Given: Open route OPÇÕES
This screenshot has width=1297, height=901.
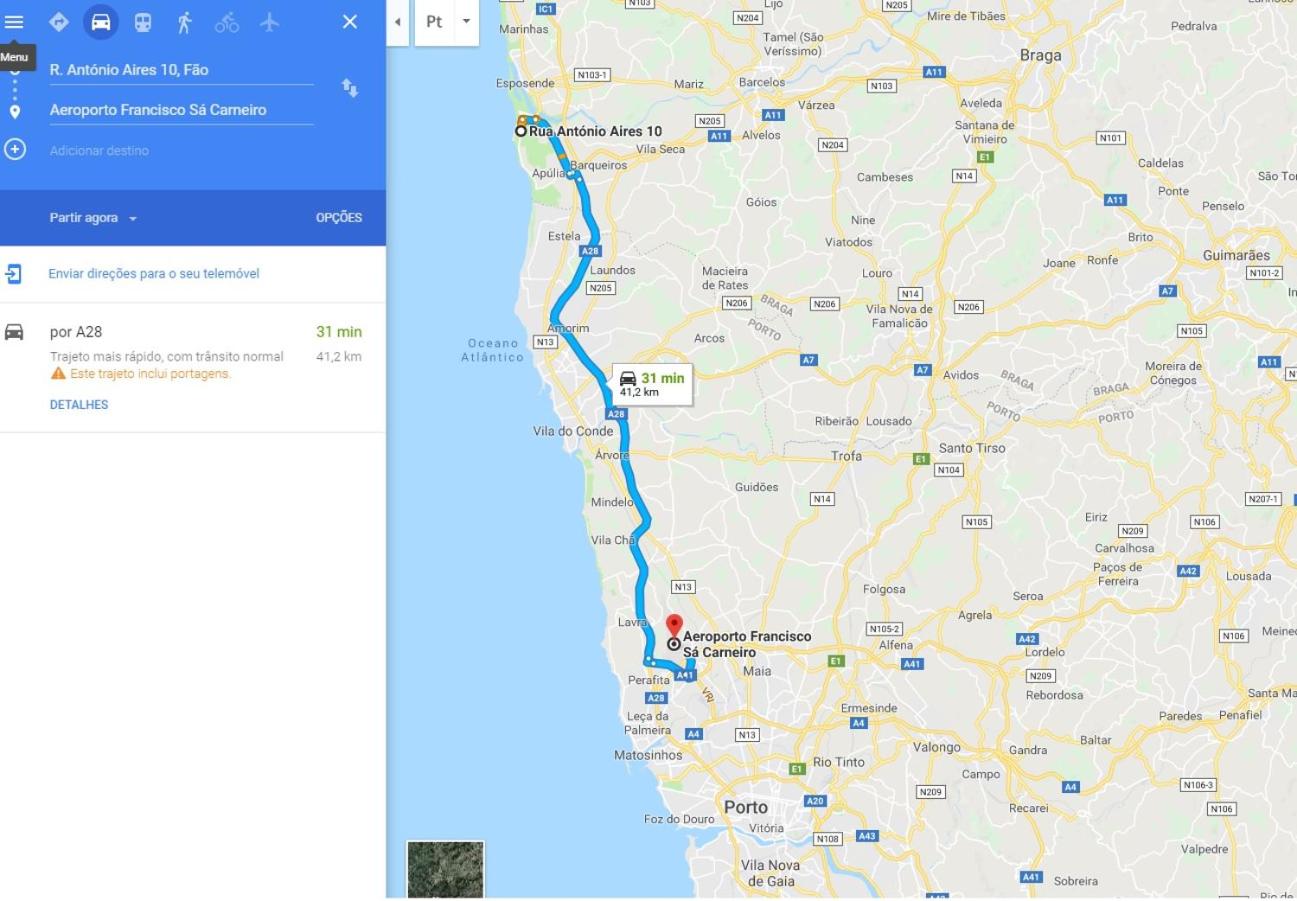Looking at the screenshot, I should click(339, 218).
